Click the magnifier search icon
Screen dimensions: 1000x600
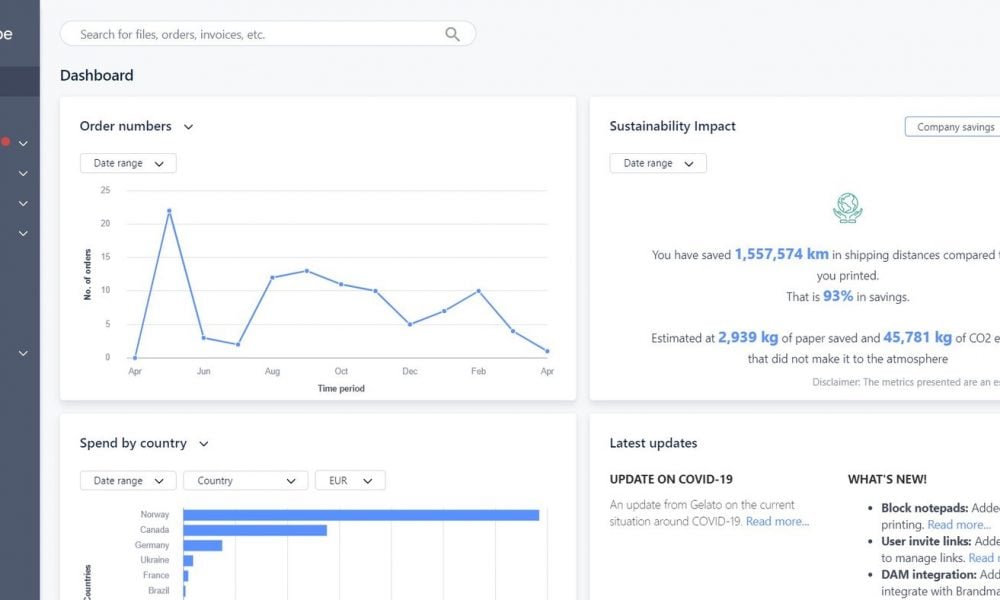452,34
